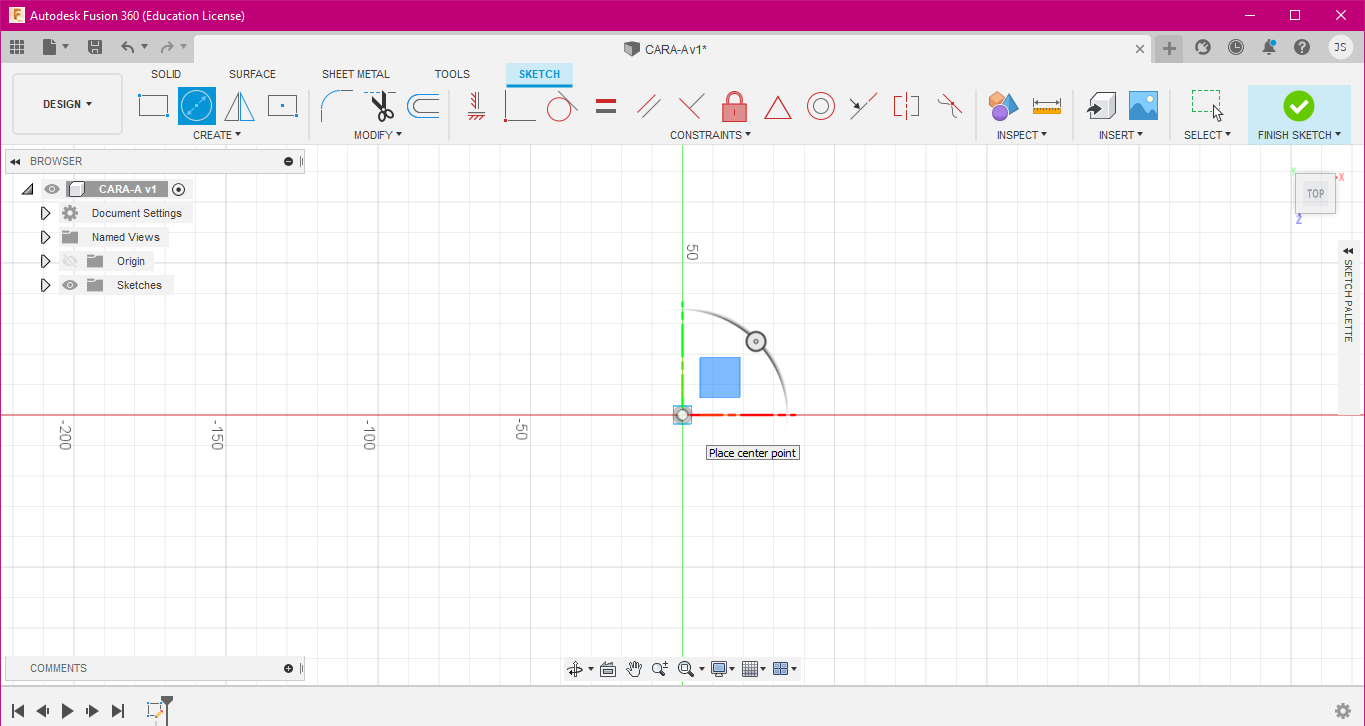Screen dimensions: 1365x726
Task: Open the Inspect dropdown menu
Action: coord(1022,135)
